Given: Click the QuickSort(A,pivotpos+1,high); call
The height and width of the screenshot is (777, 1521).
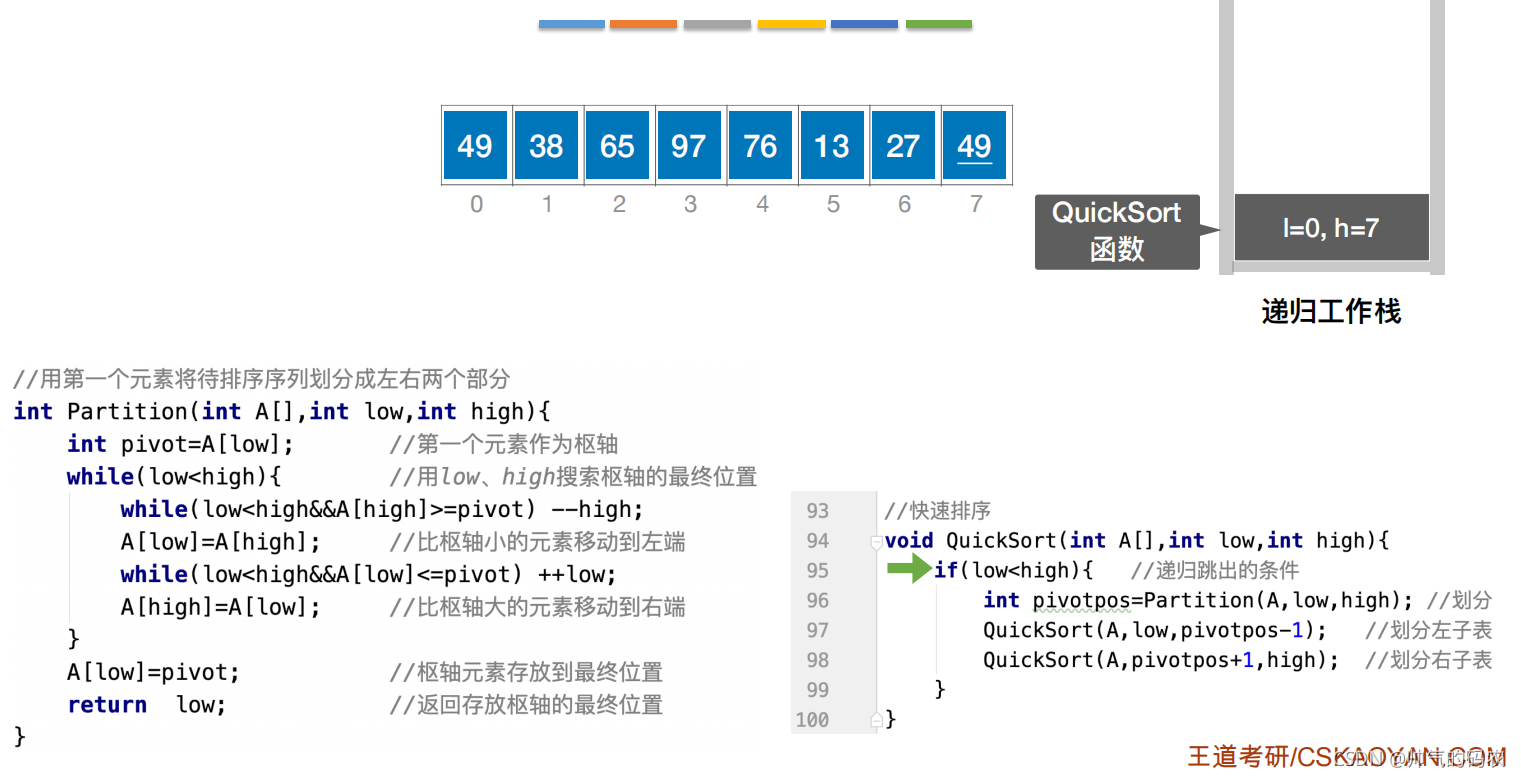Looking at the screenshot, I should coord(1161,659).
